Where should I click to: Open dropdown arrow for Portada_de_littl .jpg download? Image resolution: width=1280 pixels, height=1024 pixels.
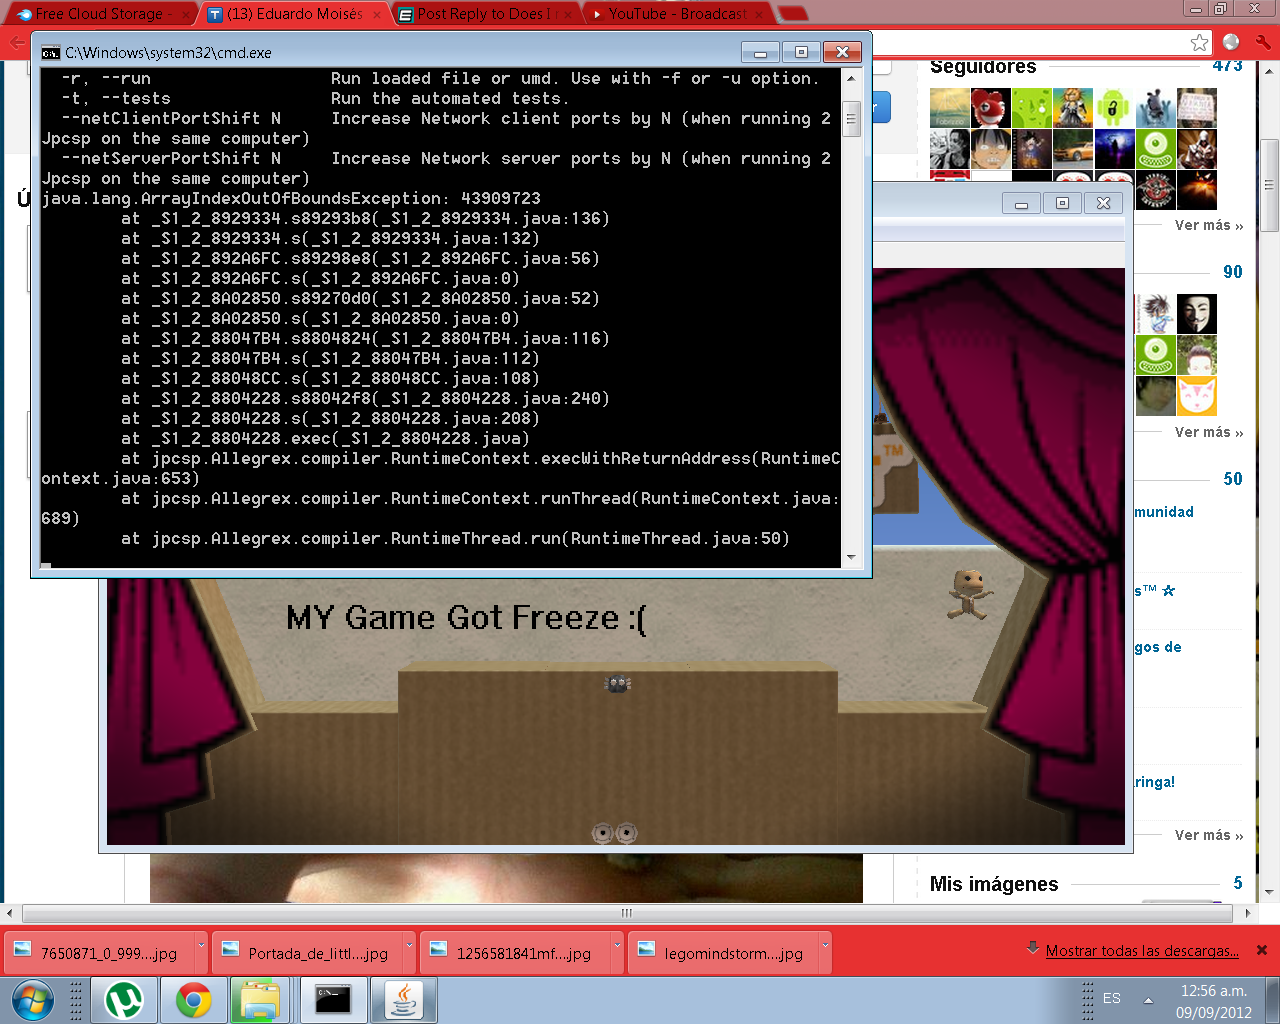(x=409, y=945)
